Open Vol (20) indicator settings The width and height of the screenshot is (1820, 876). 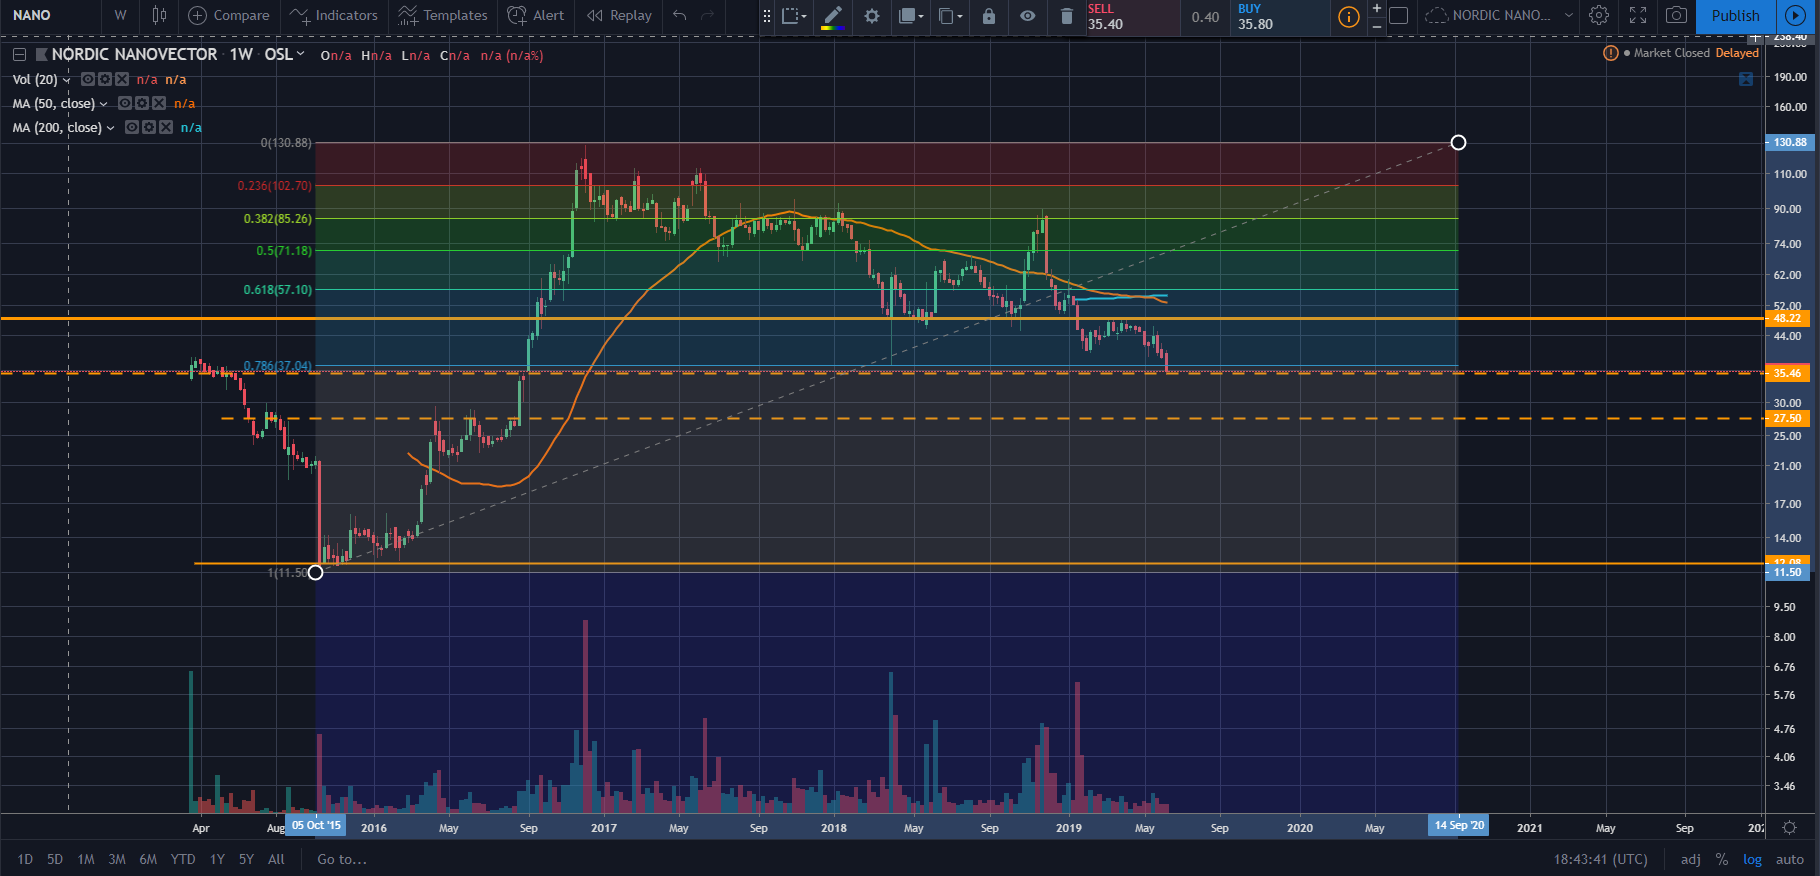pos(105,79)
